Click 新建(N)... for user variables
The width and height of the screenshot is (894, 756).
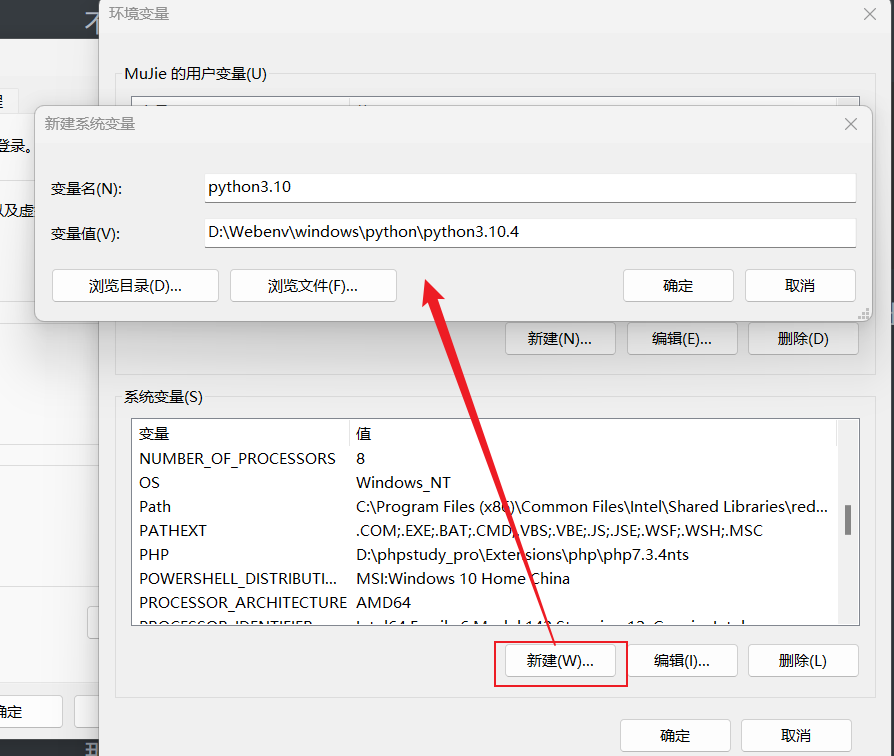(560, 339)
